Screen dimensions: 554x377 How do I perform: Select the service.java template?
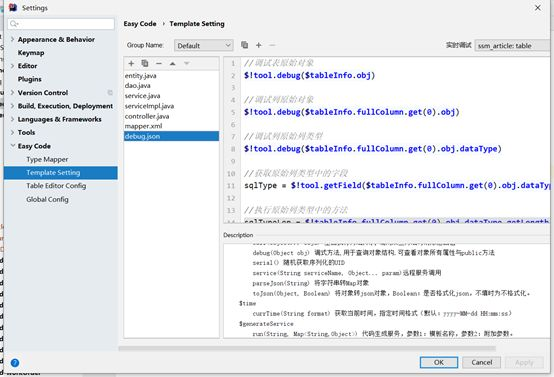[x=142, y=96]
